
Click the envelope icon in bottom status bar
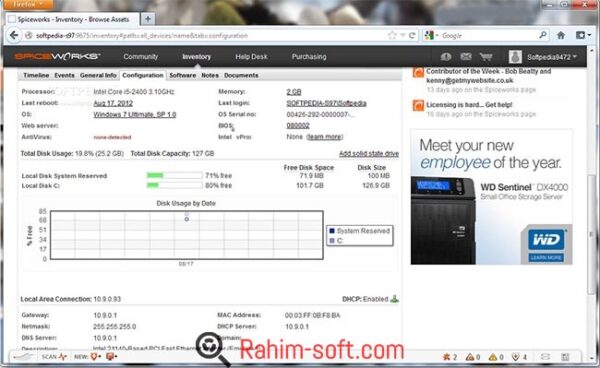tap(545, 357)
